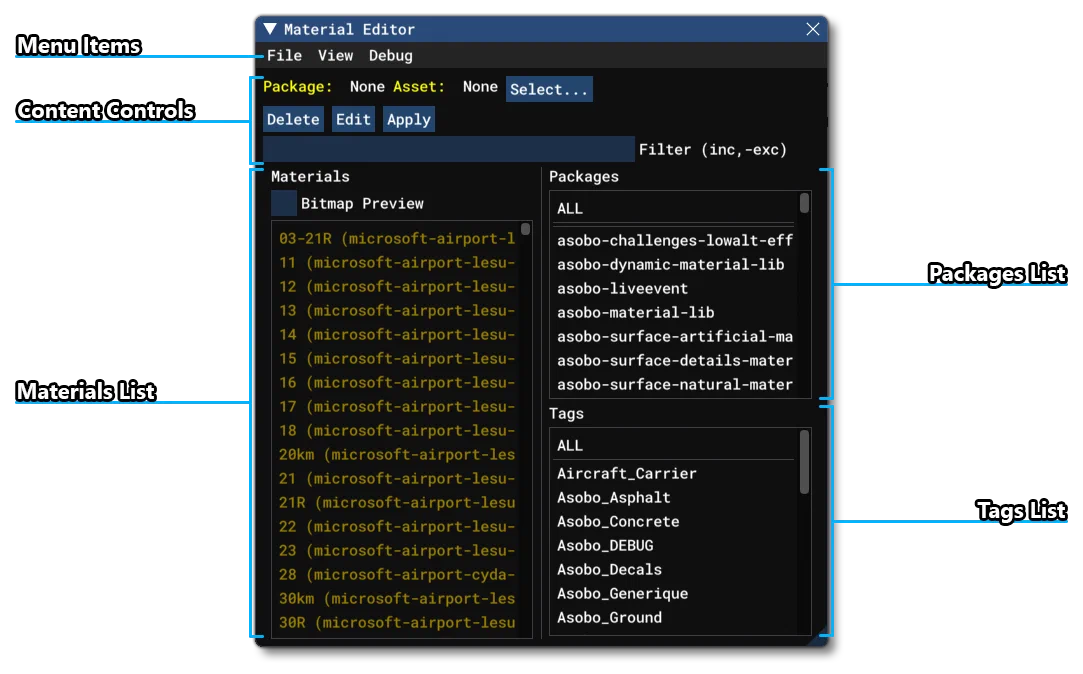Click the Tags list scrollbar thumb
1083x674 pixels.
804,462
